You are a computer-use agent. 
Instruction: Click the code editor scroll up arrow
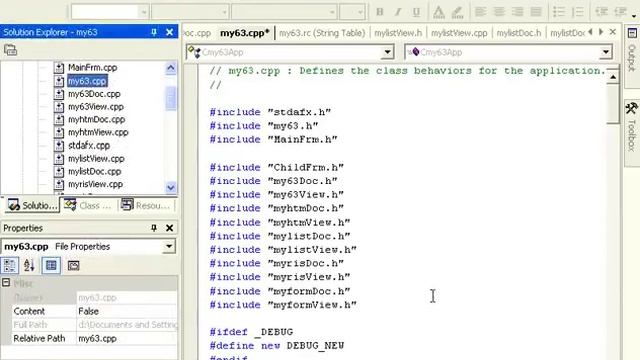[x=613, y=77]
